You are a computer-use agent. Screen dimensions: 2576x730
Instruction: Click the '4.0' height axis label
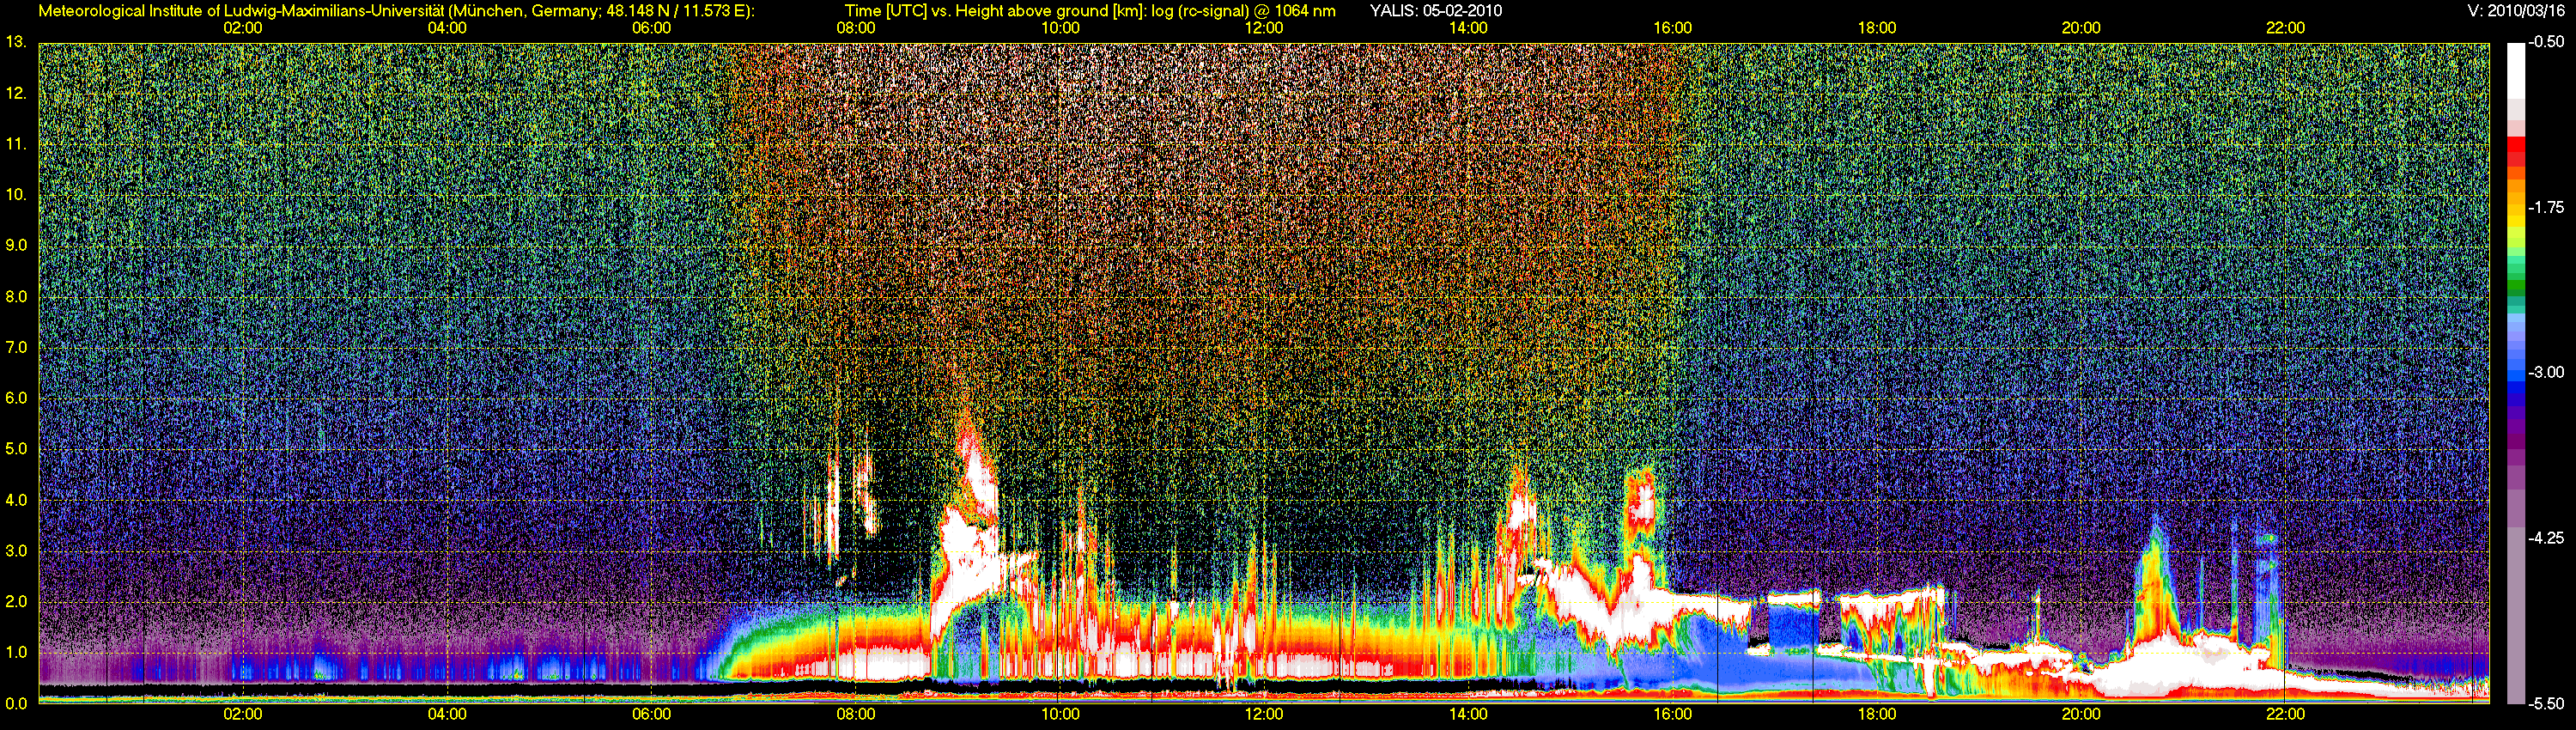click(x=16, y=500)
